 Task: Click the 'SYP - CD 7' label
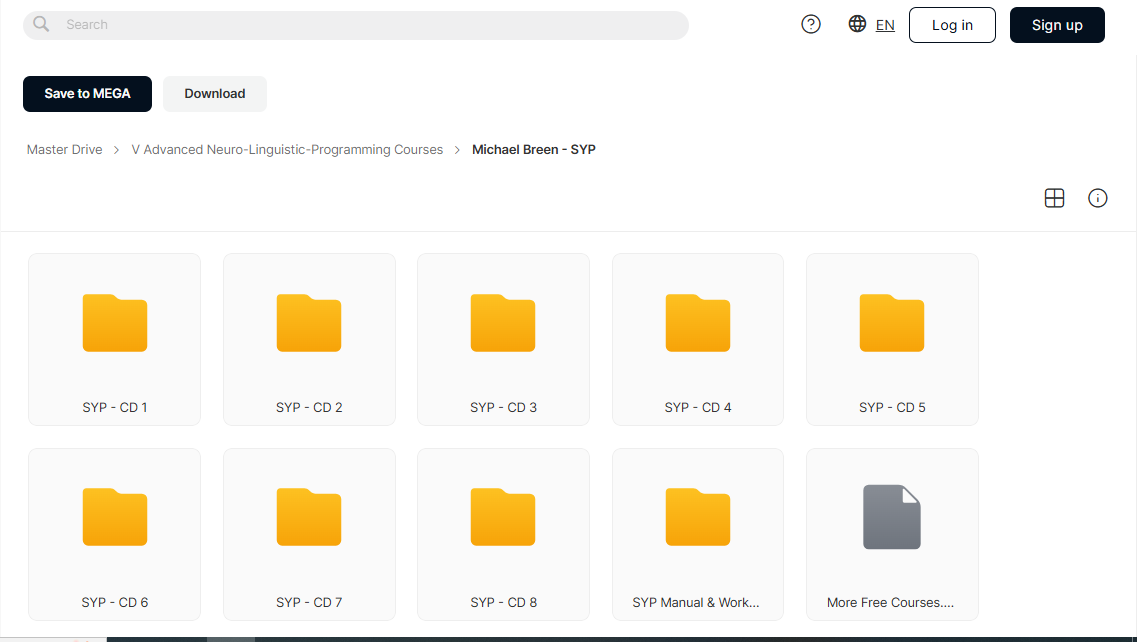tap(309, 603)
